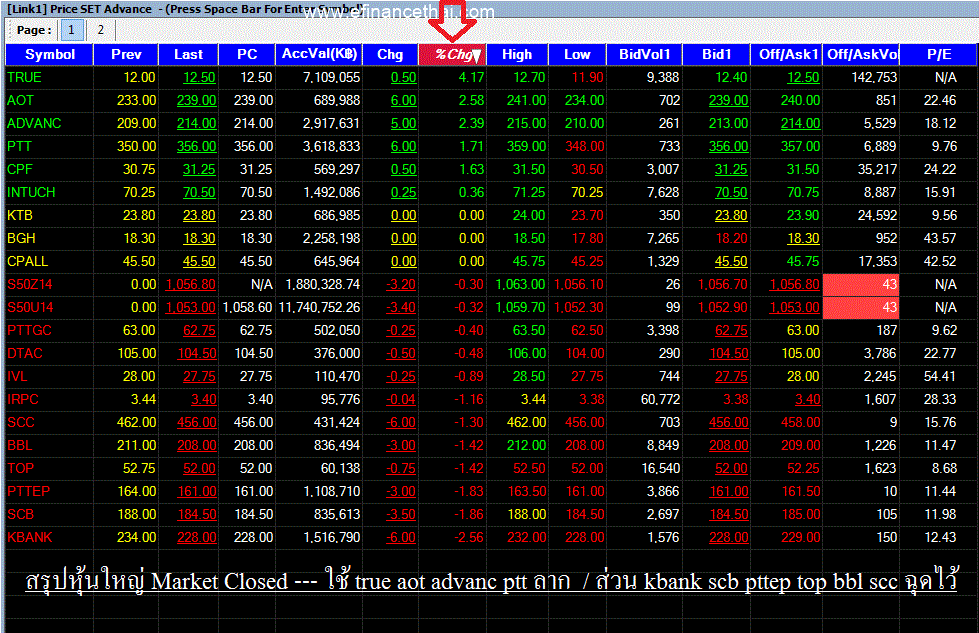Switch to page 2 tab
The image size is (979, 633).
click(101, 29)
